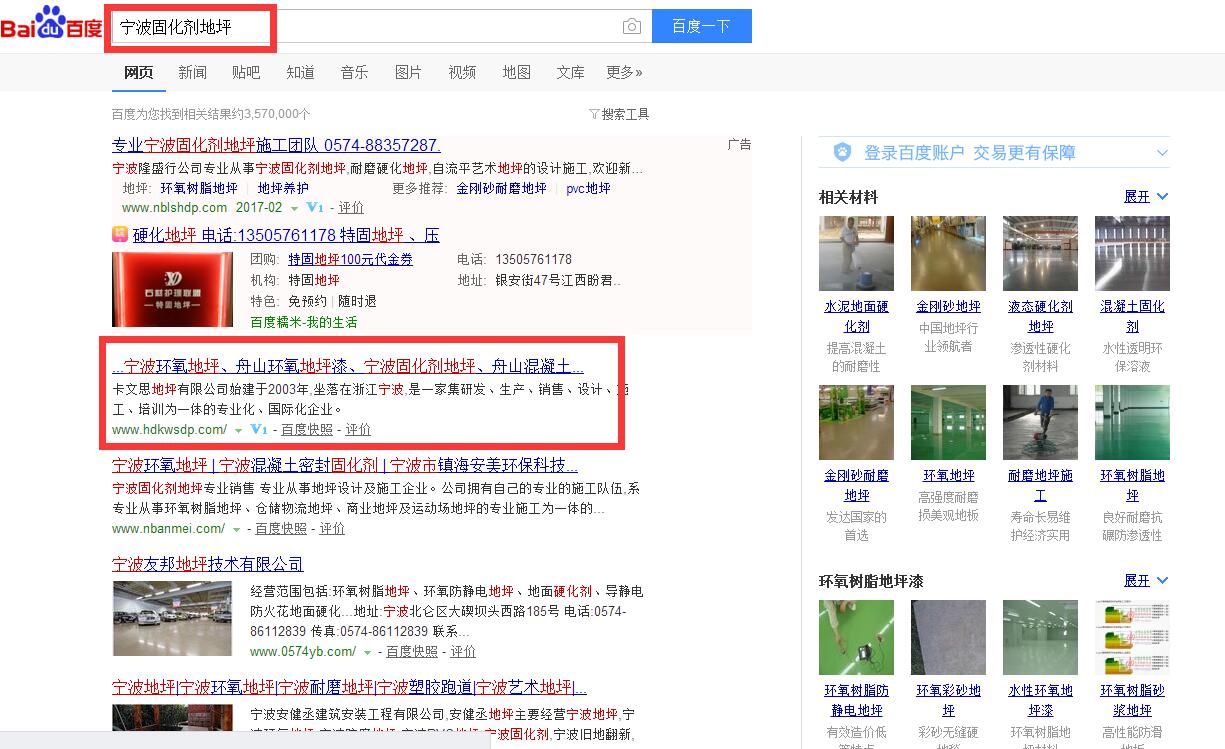Open result 宁波友邦地坪技术有限公司
1225x749 pixels.
pyautogui.click(x=208, y=564)
